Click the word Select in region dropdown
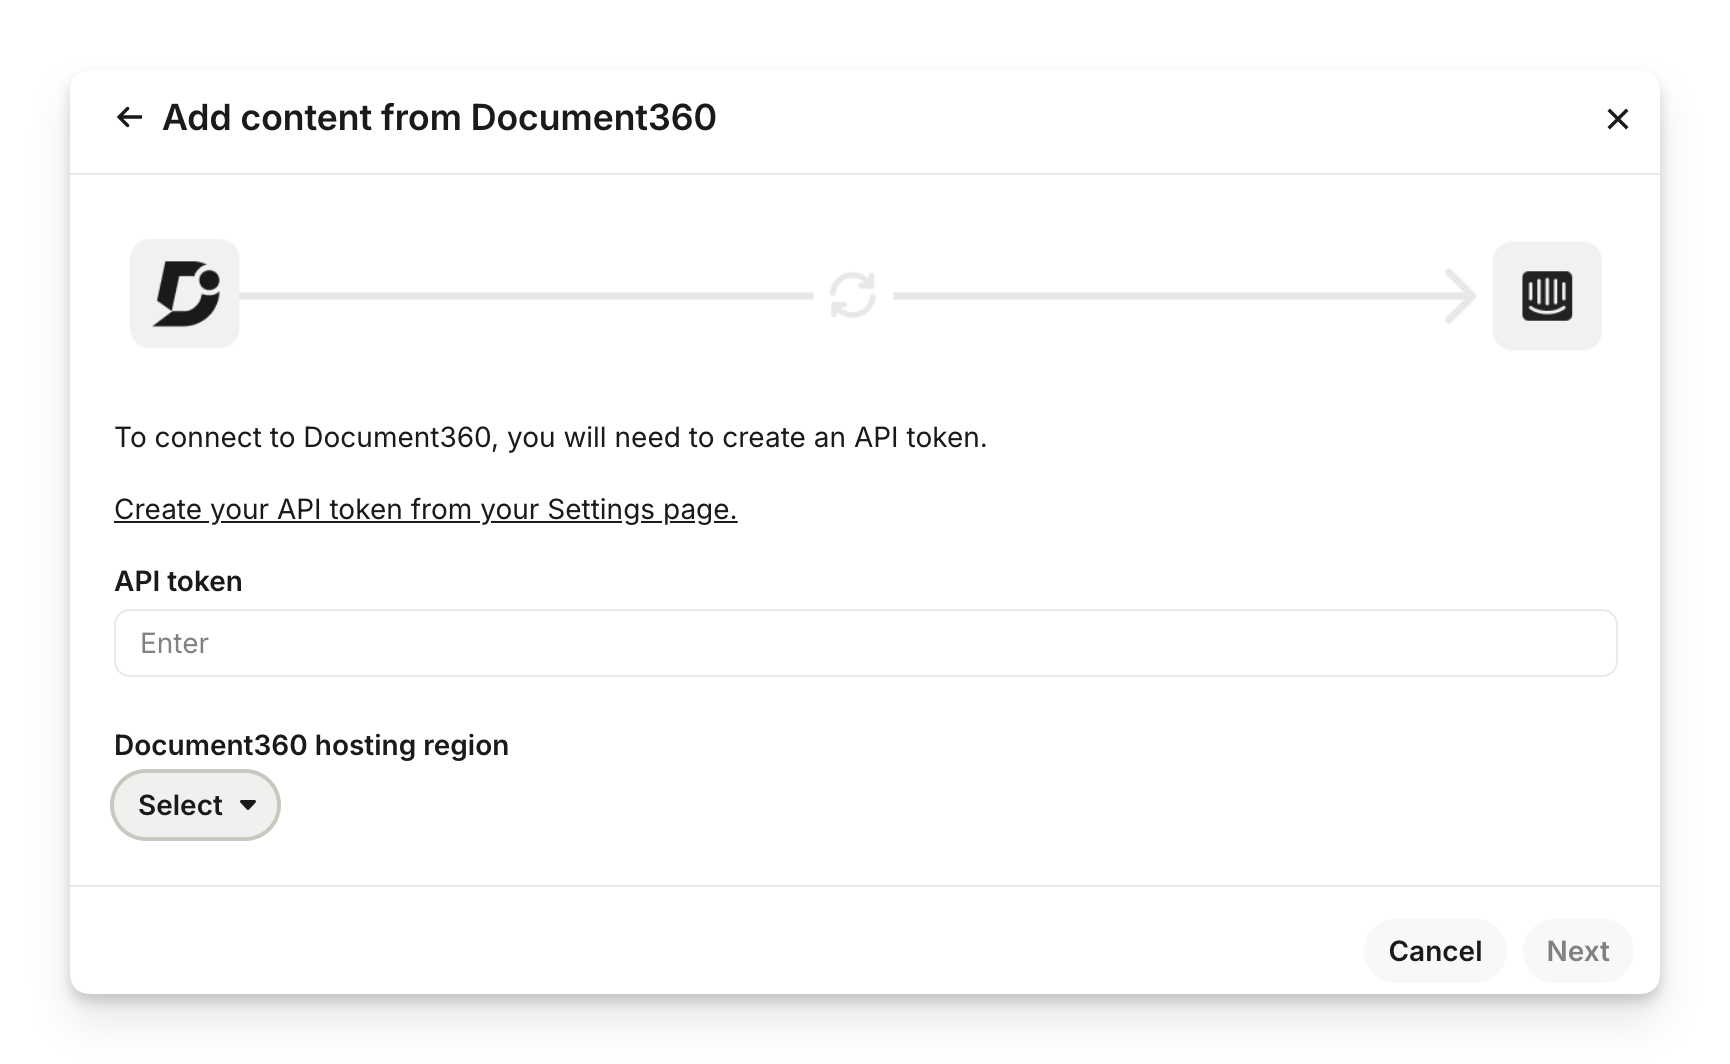This screenshot has width=1730, height=1064. tap(180, 805)
